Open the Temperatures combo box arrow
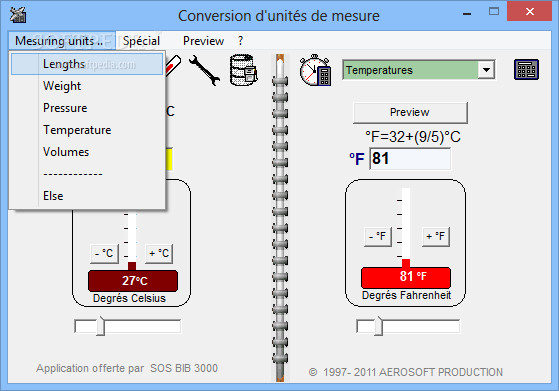Viewport: 559px width, 391px height. [x=486, y=70]
